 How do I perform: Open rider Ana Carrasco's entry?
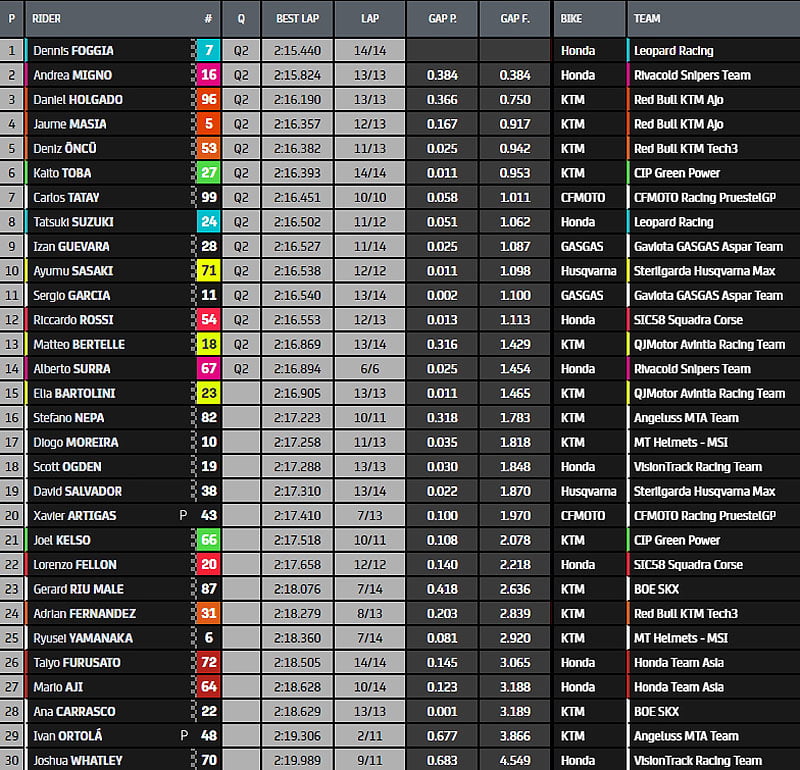(x=73, y=712)
